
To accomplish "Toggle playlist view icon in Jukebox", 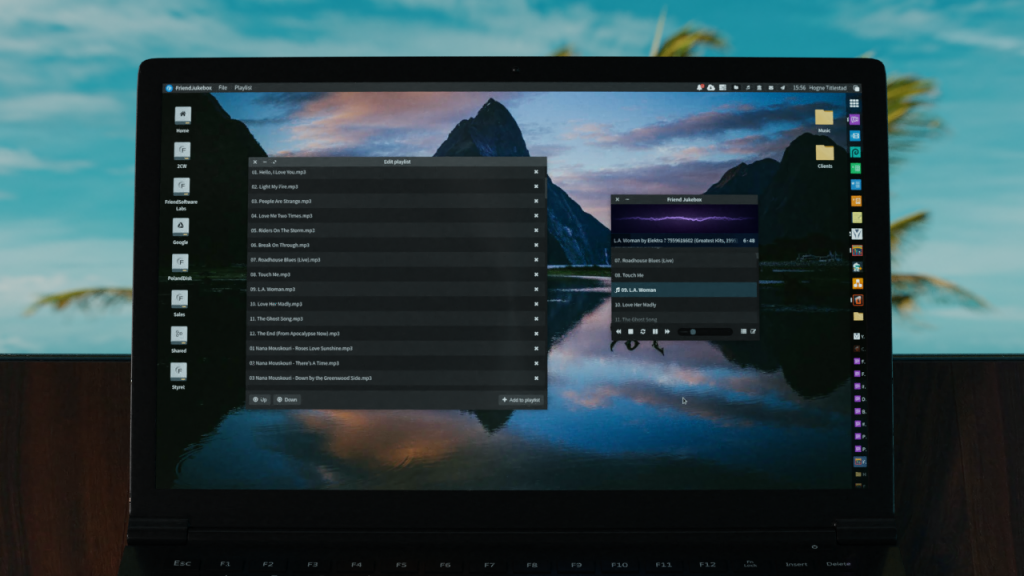I will pyautogui.click(x=743, y=332).
